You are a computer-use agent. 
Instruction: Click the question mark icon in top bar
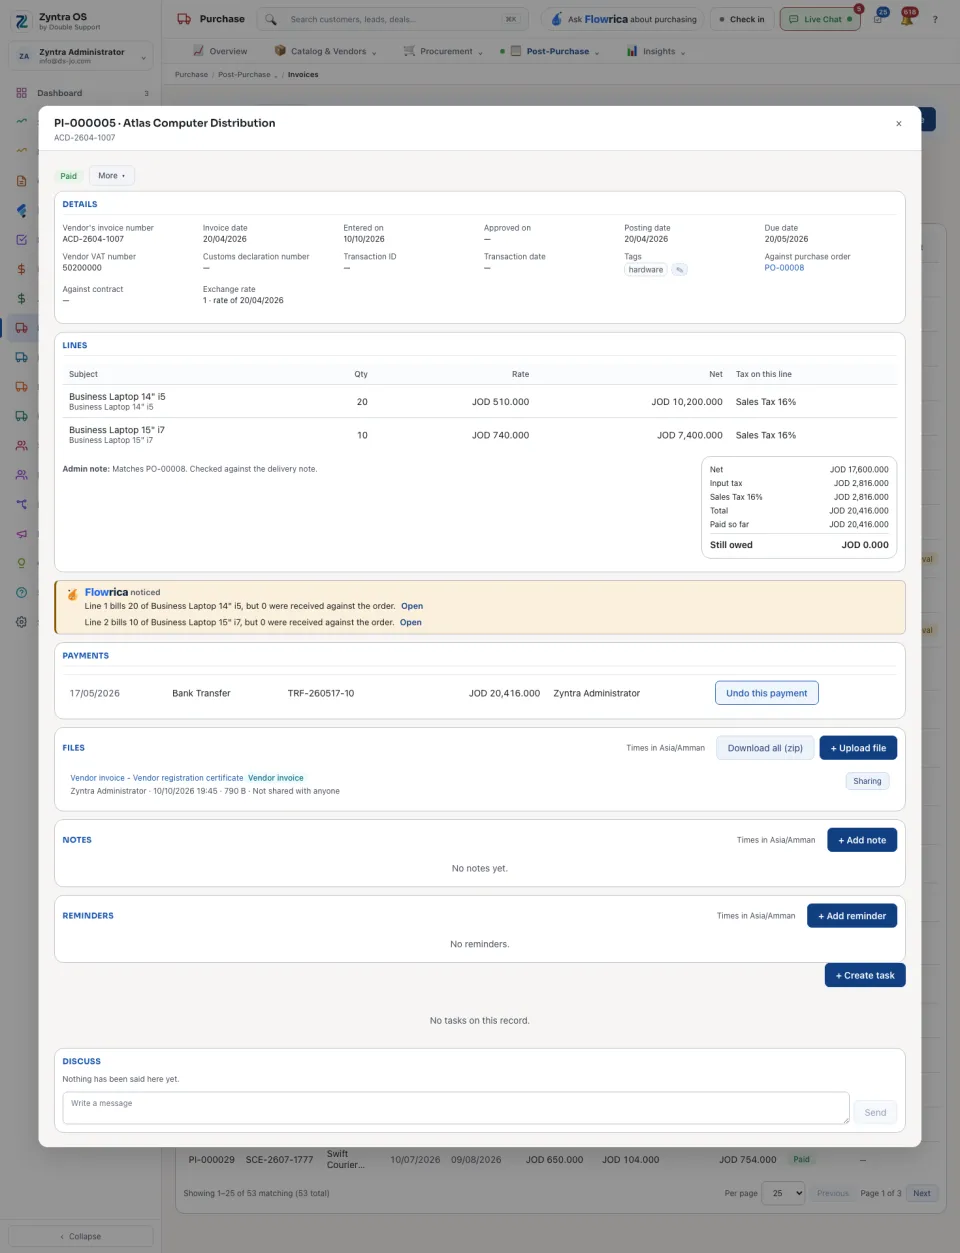pyautogui.click(x=935, y=19)
